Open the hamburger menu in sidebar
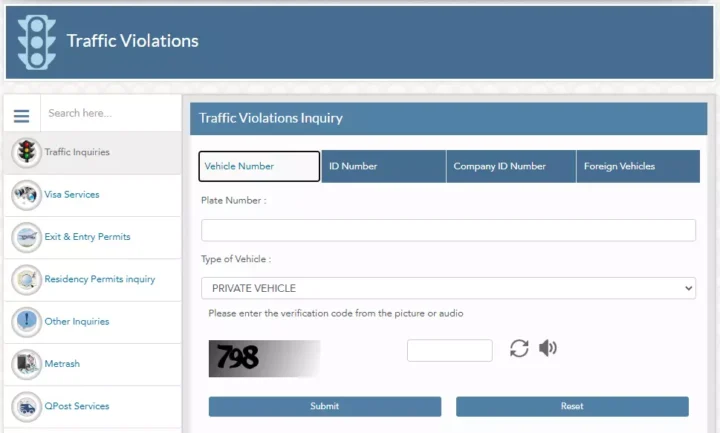Screen dimensions: 720x433 (22, 116)
